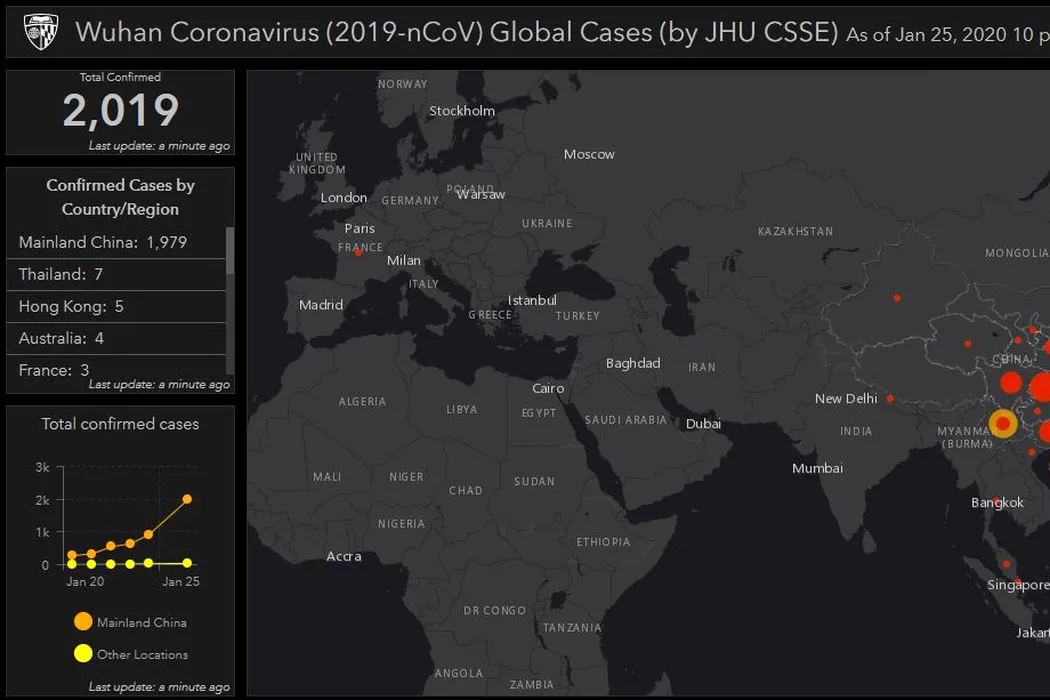This screenshot has height=700, width=1050.
Task: Click the DR CONGO country label
Action: [494, 610]
